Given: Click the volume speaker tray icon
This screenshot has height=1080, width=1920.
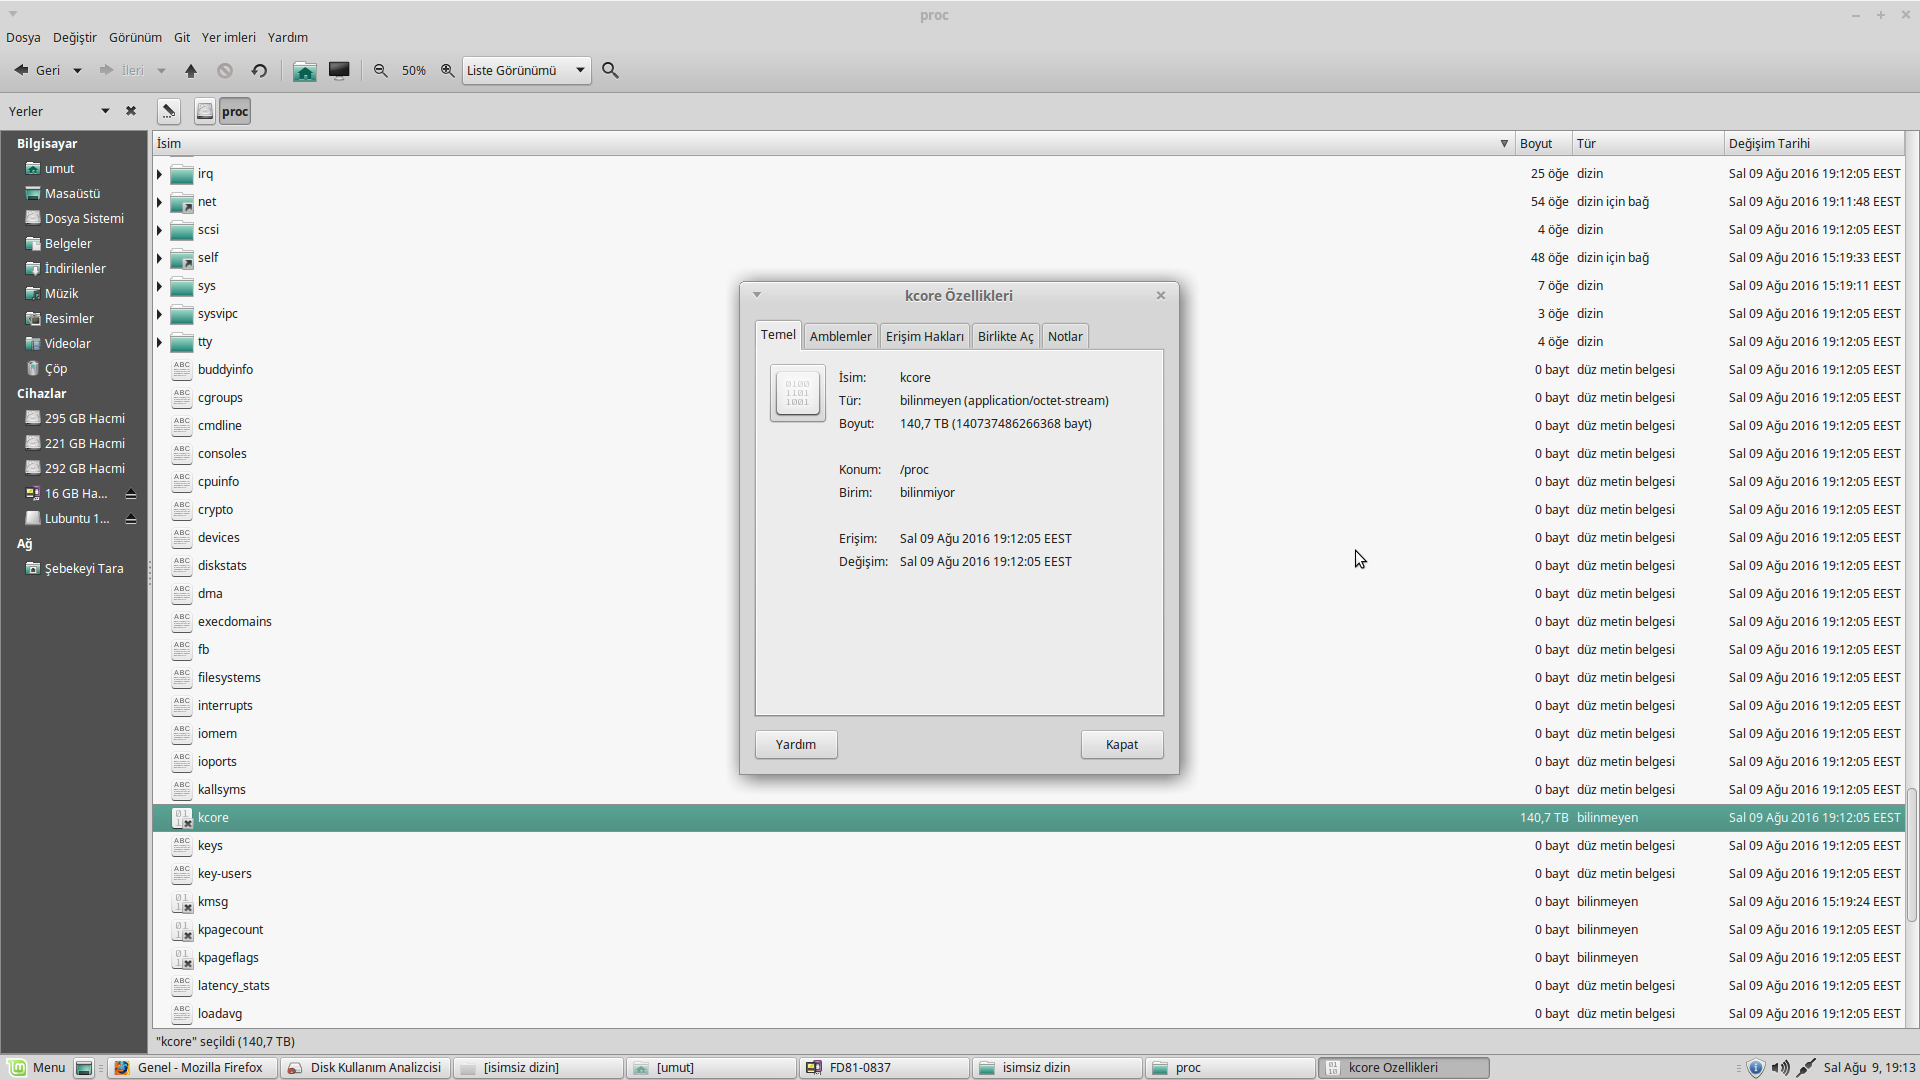Looking at the screenshot, I should (1780, 1068).
